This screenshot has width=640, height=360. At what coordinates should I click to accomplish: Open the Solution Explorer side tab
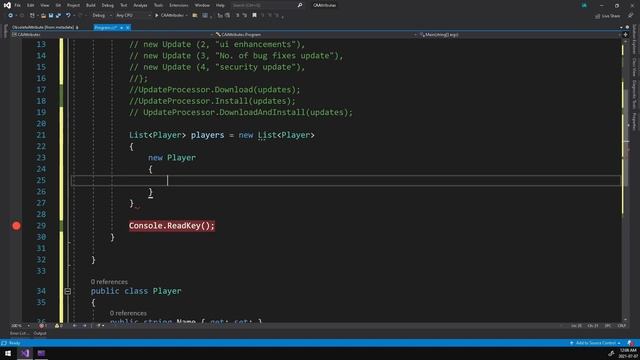coord(634,39)
